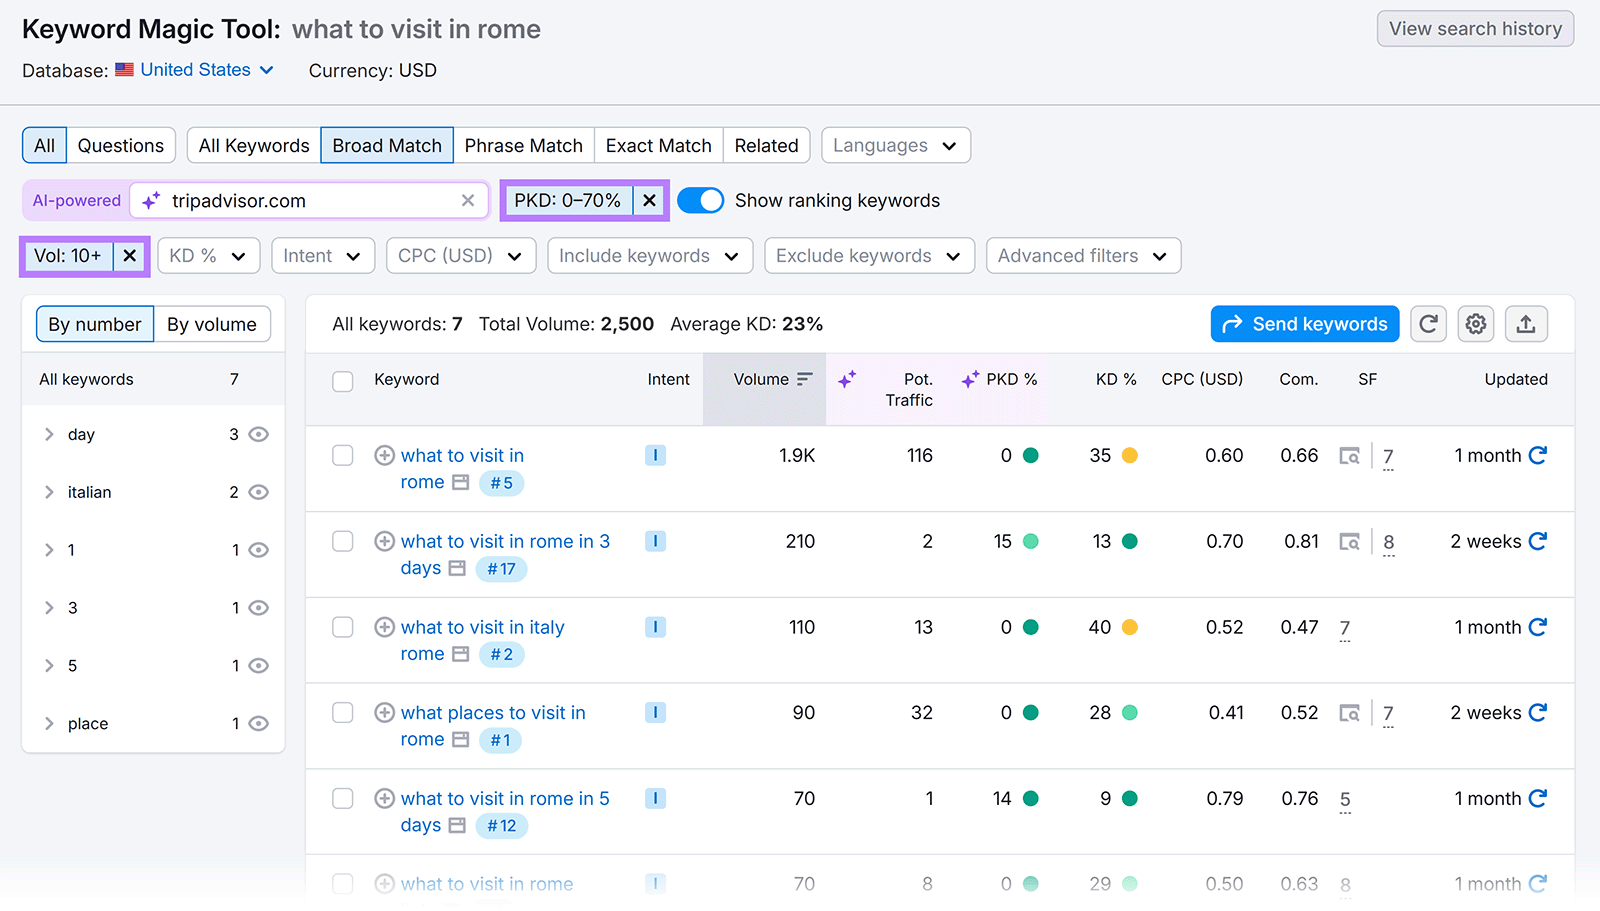Viewport: 1600px width, 911px height.
Task: Open the View search history button
Action: coord(1475,28)
